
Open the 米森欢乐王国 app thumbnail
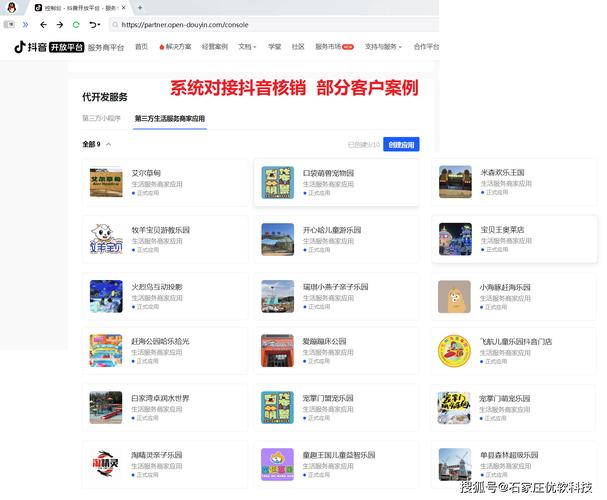click(x=455, y=182)
